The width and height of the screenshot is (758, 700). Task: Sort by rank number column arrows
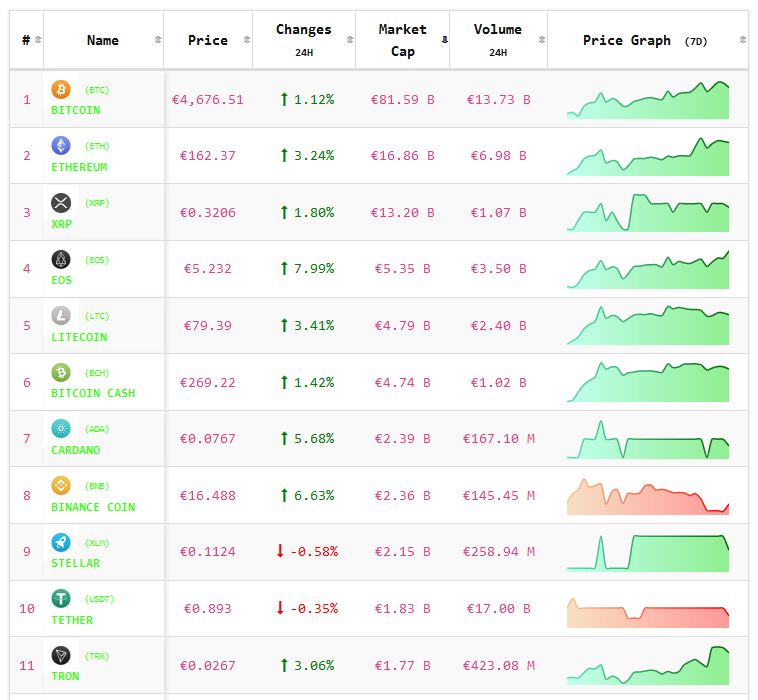38,40
